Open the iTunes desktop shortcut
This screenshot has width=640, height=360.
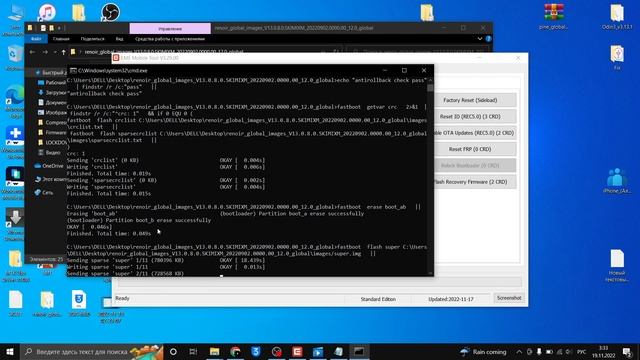(x=47, y=13)
